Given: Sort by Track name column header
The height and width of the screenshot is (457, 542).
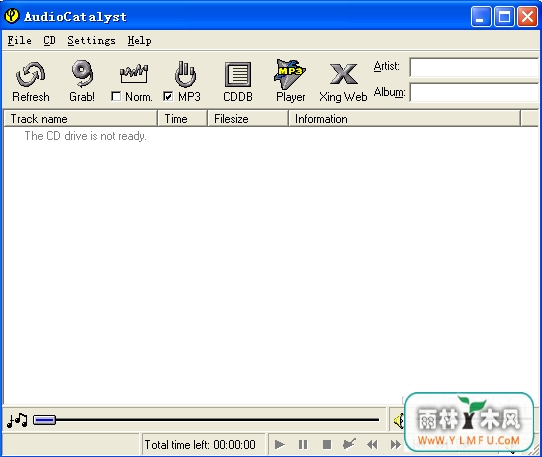Looking at the screenshot, I should tap(81, 119).
